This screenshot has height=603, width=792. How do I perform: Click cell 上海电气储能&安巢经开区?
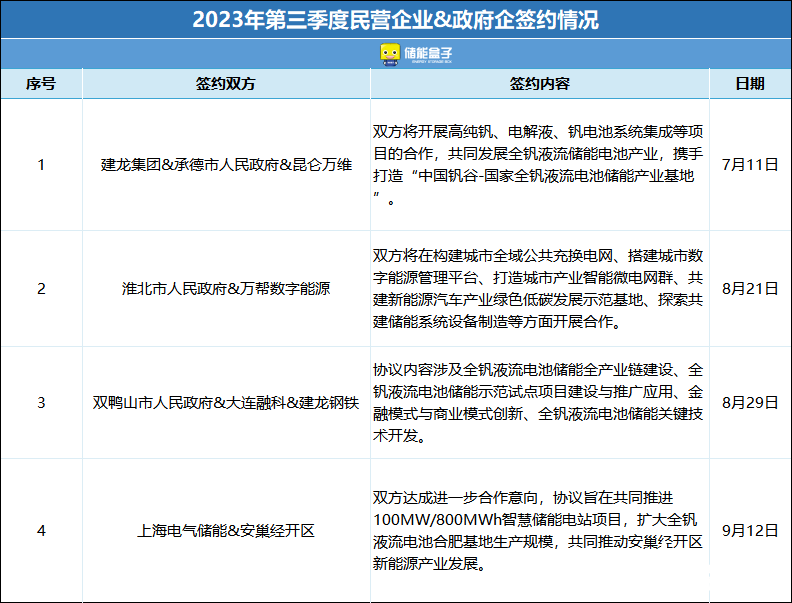[x=226, y=530]
